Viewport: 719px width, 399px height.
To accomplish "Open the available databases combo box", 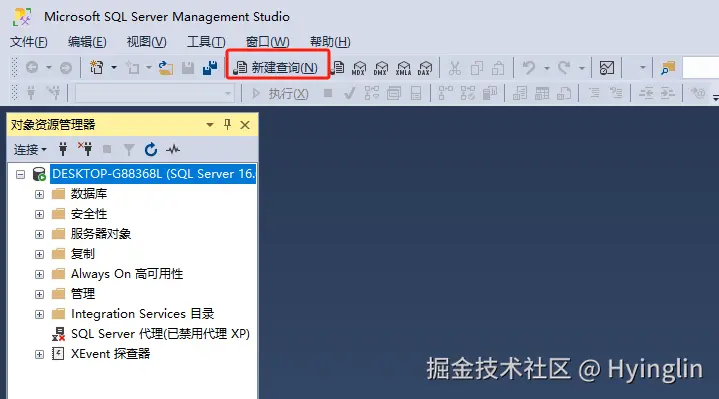I will (155, 94).
